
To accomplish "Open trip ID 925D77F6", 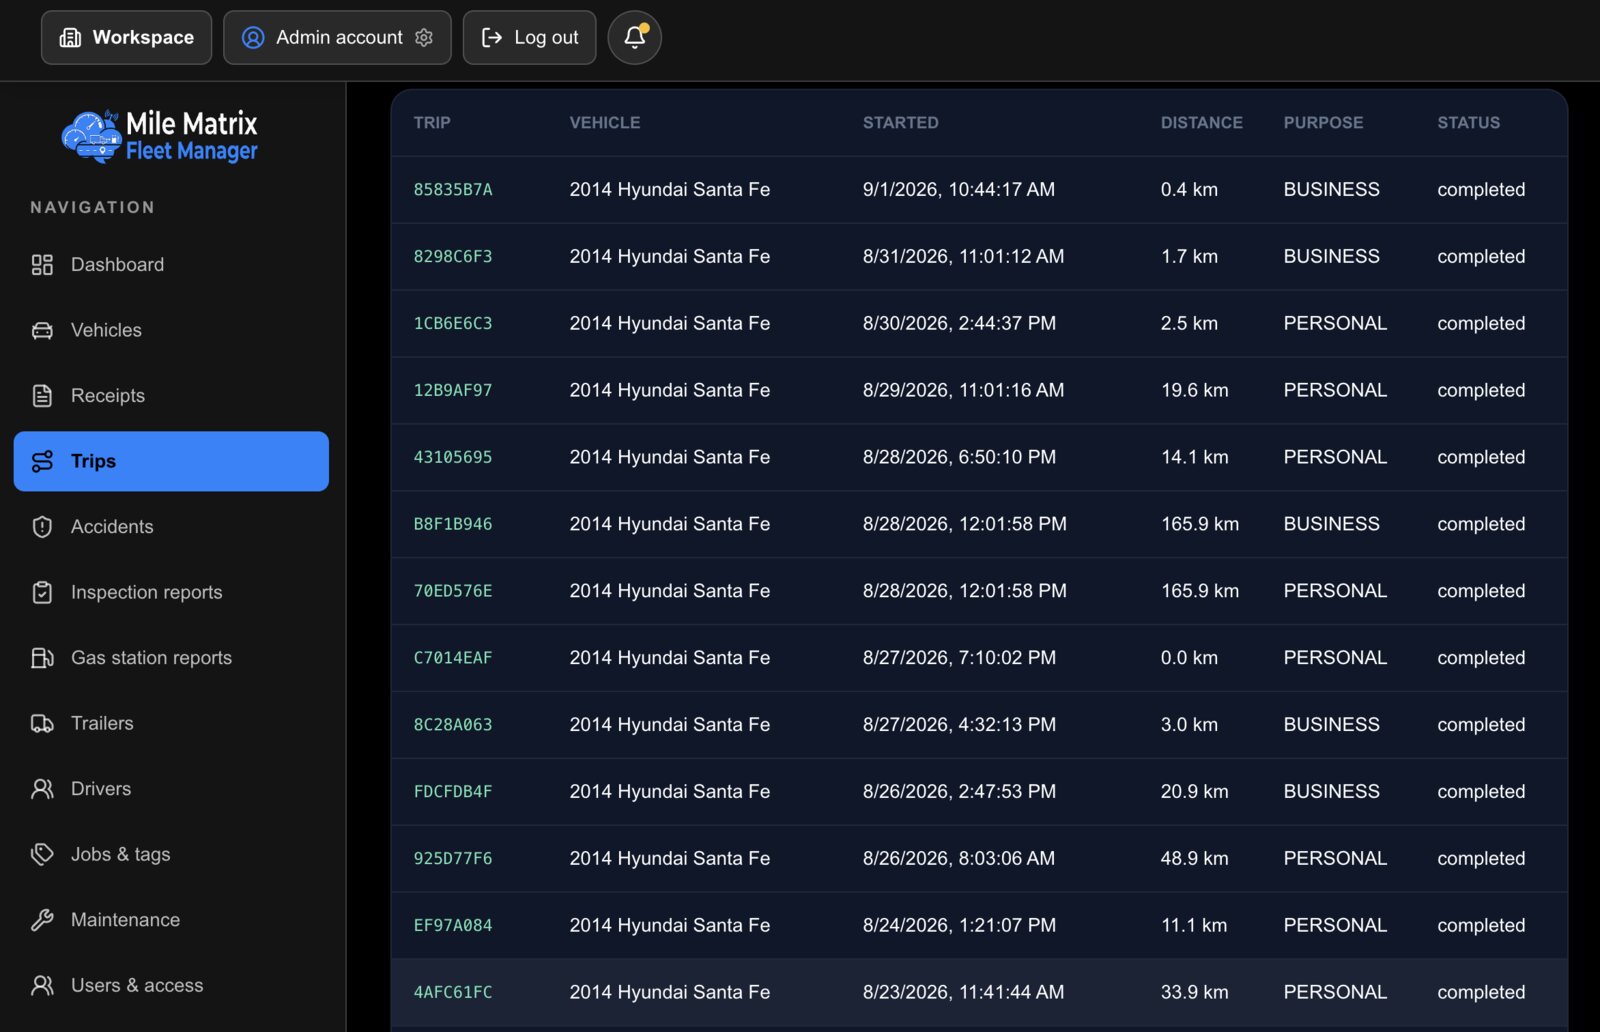I will pos(453,859).
